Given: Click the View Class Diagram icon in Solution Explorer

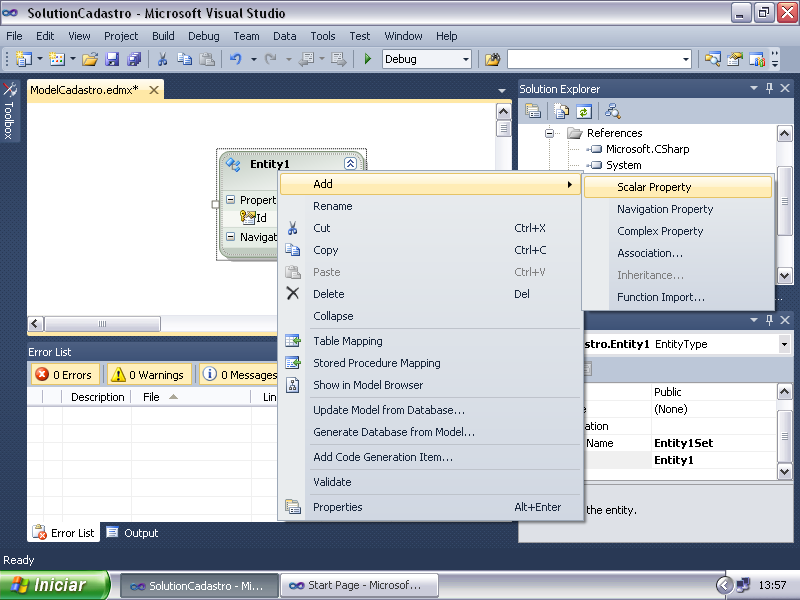Looking at the screenshot, I should click(612, 111).
